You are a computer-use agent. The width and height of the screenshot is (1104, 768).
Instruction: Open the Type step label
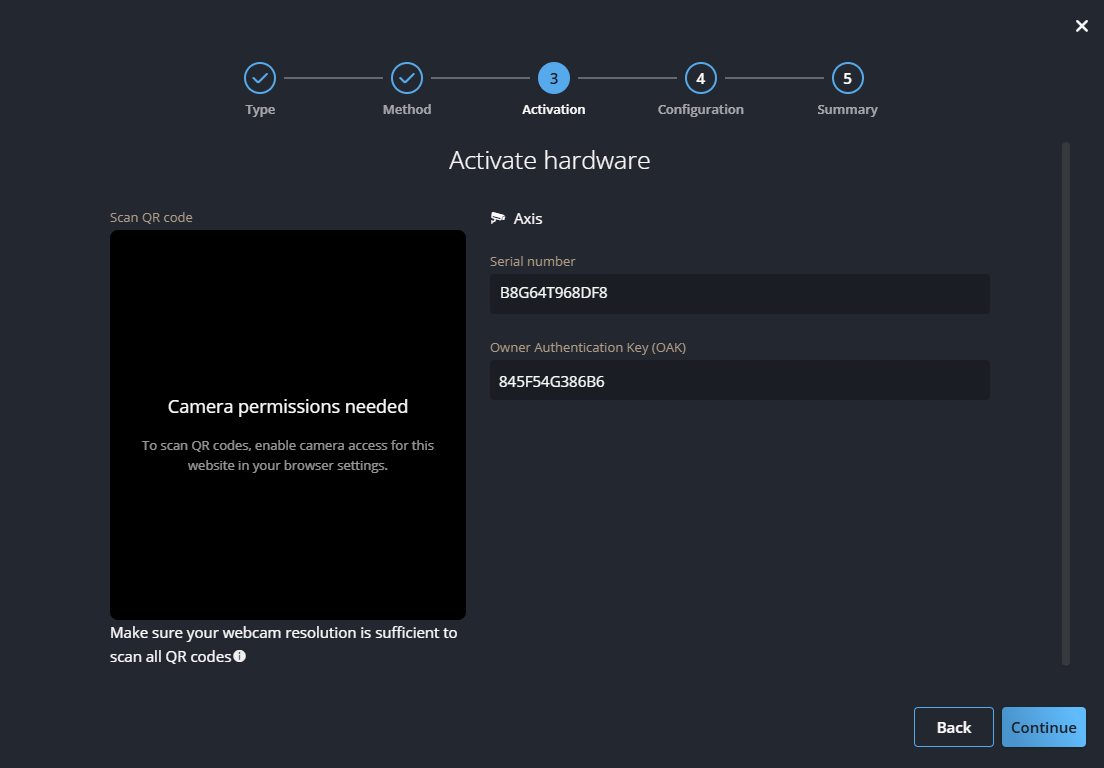[x=260, y=110]
